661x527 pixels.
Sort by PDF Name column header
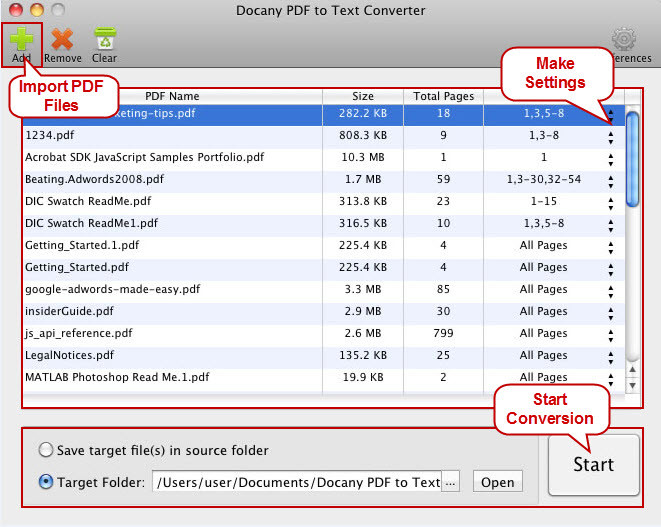tap(171, 96)
